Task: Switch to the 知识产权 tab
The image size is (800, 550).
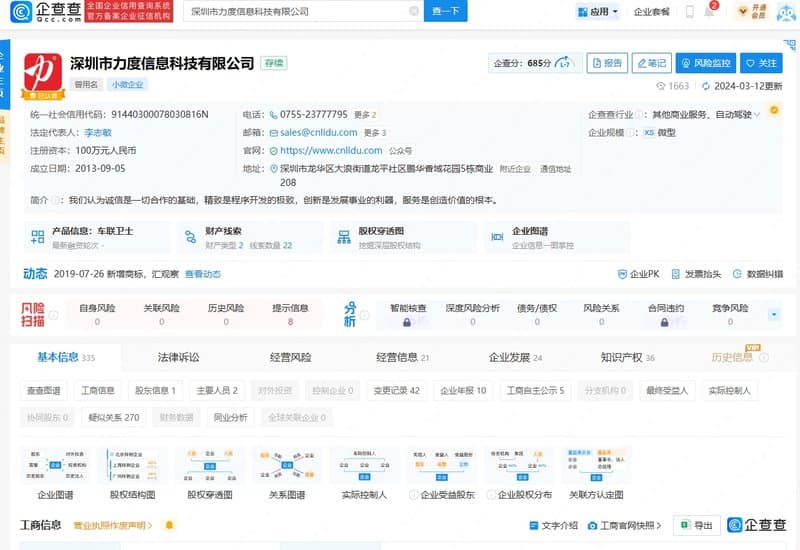Action: [628, 357]
